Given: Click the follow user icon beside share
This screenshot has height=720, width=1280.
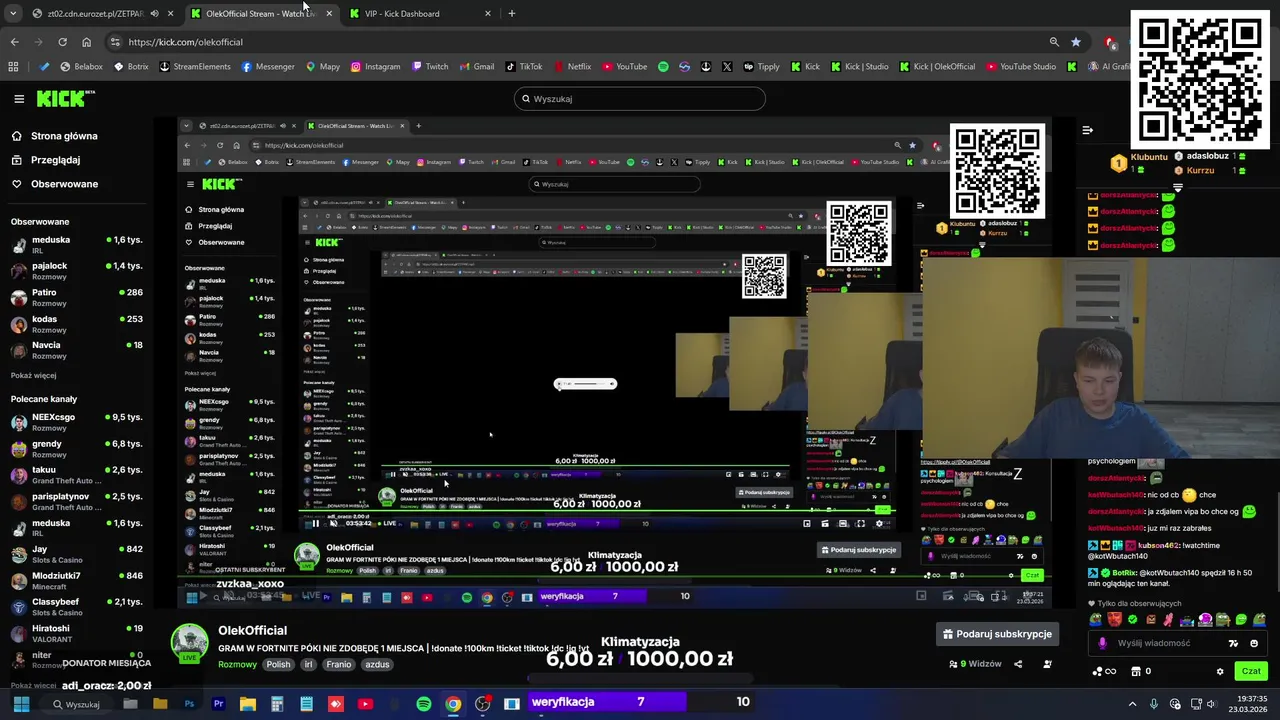Looking at the screenshot, I should coord(1047,664).
